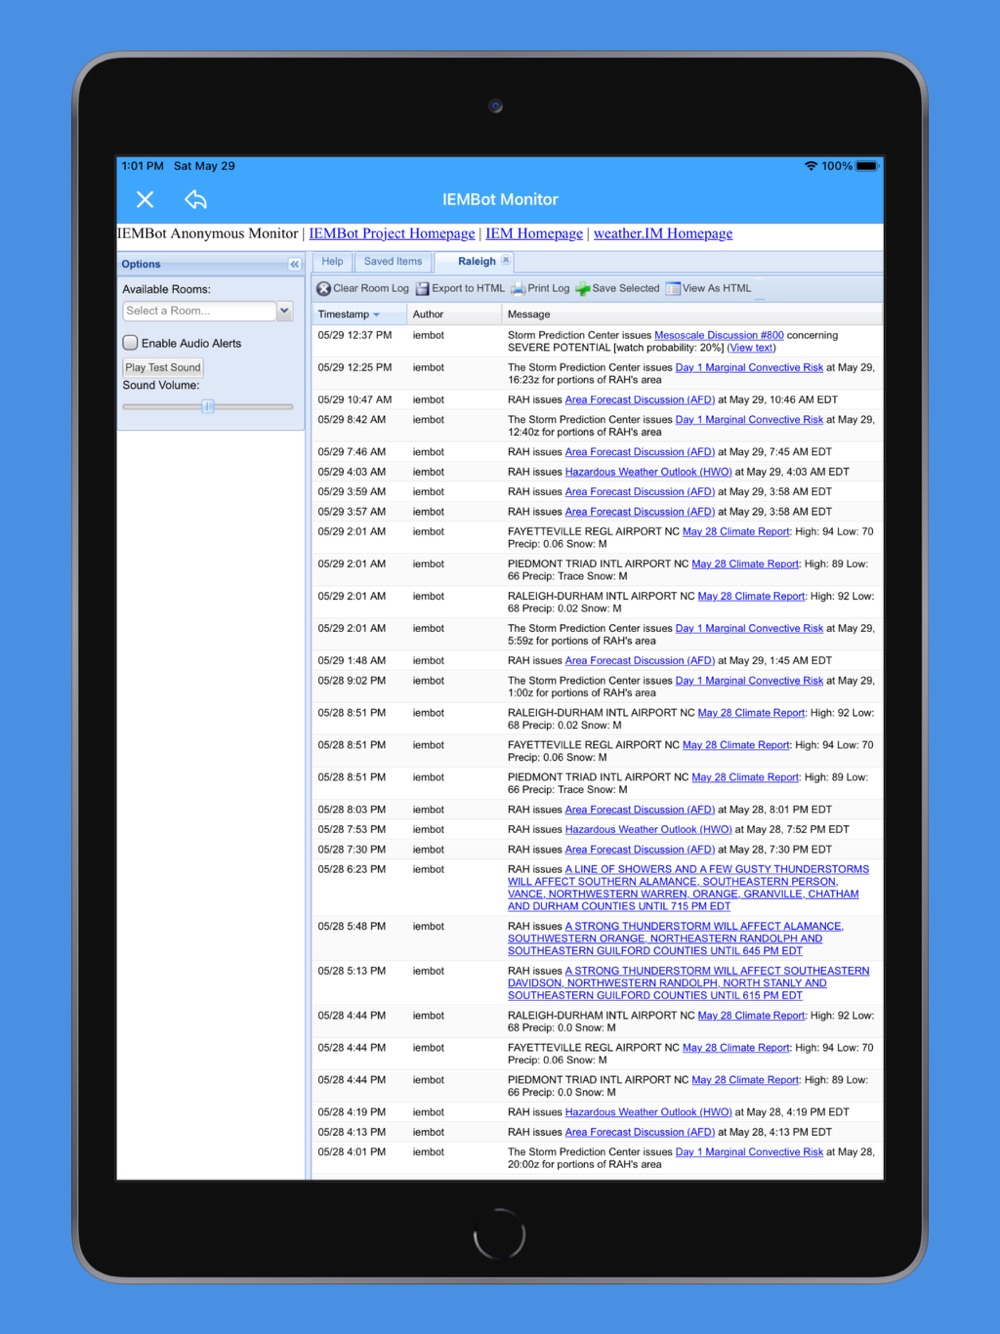Click Play Test Sound button
This screenshot has width=1000, height=1334.
coord(163,367)
